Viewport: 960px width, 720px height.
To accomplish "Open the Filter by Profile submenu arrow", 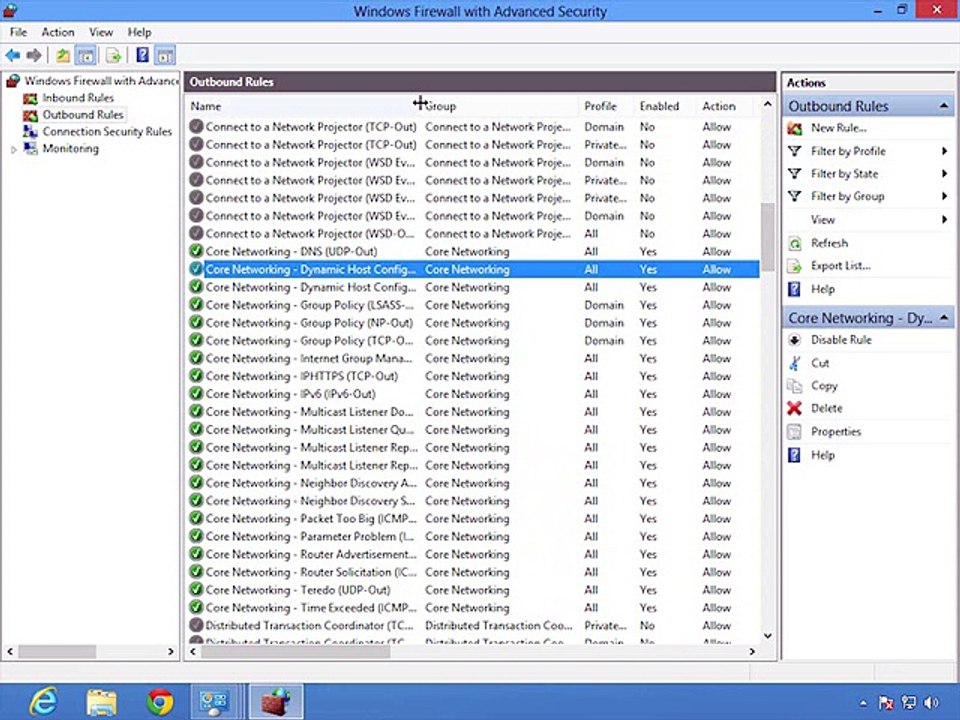I will click(945, 151).
